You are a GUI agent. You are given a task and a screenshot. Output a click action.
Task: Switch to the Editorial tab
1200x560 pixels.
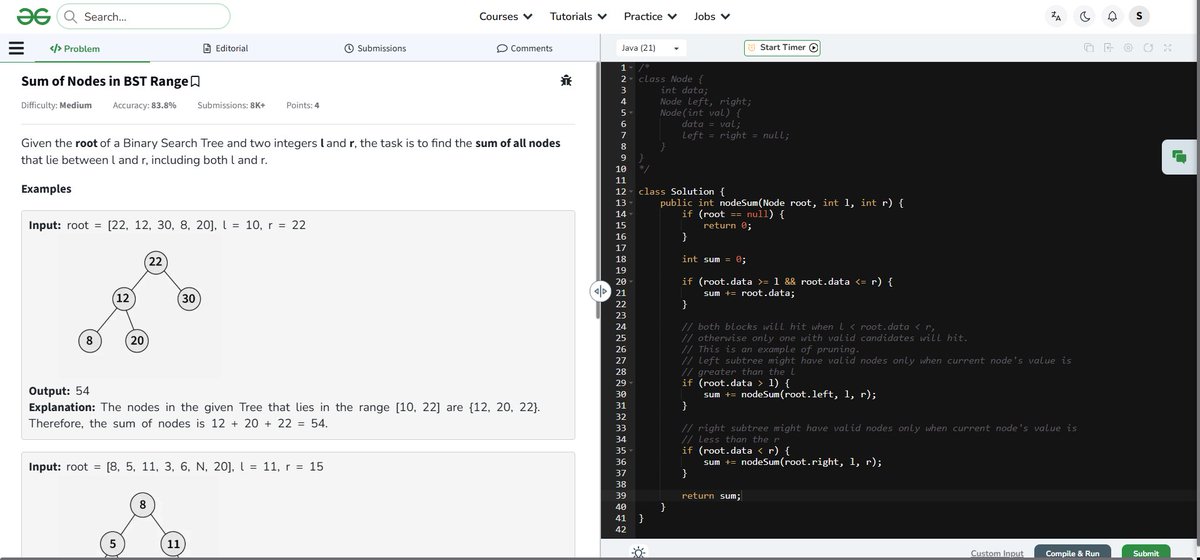tap(225, 48)
